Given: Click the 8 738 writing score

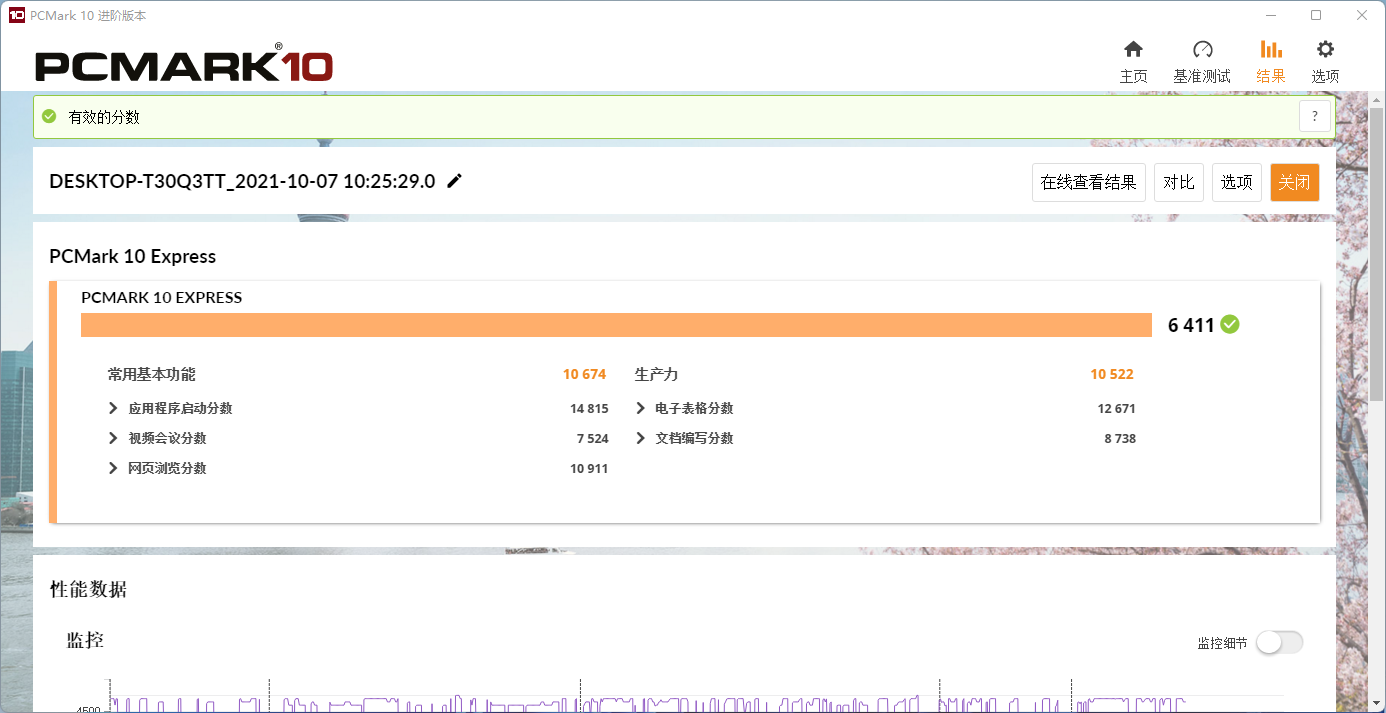Looking at the screenshot, I should click(x=1120, y=438).
